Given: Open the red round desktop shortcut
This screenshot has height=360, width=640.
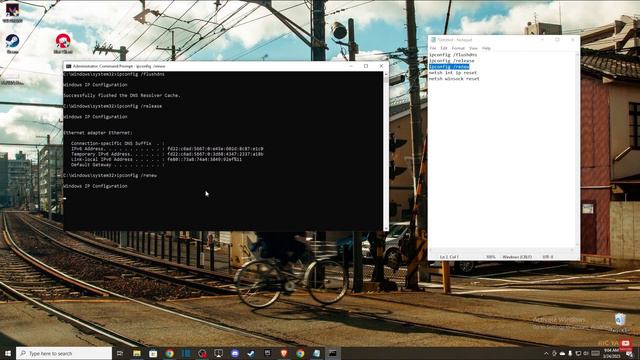Looking at the screenshot, I should (62, 44).
